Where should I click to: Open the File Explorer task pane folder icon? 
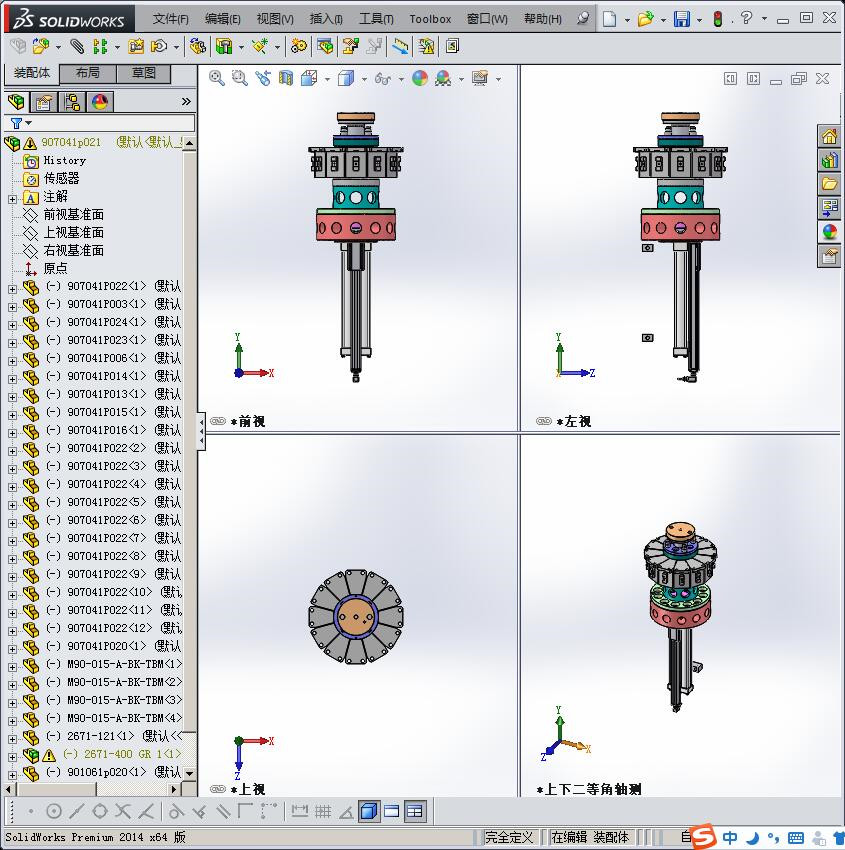829,184
